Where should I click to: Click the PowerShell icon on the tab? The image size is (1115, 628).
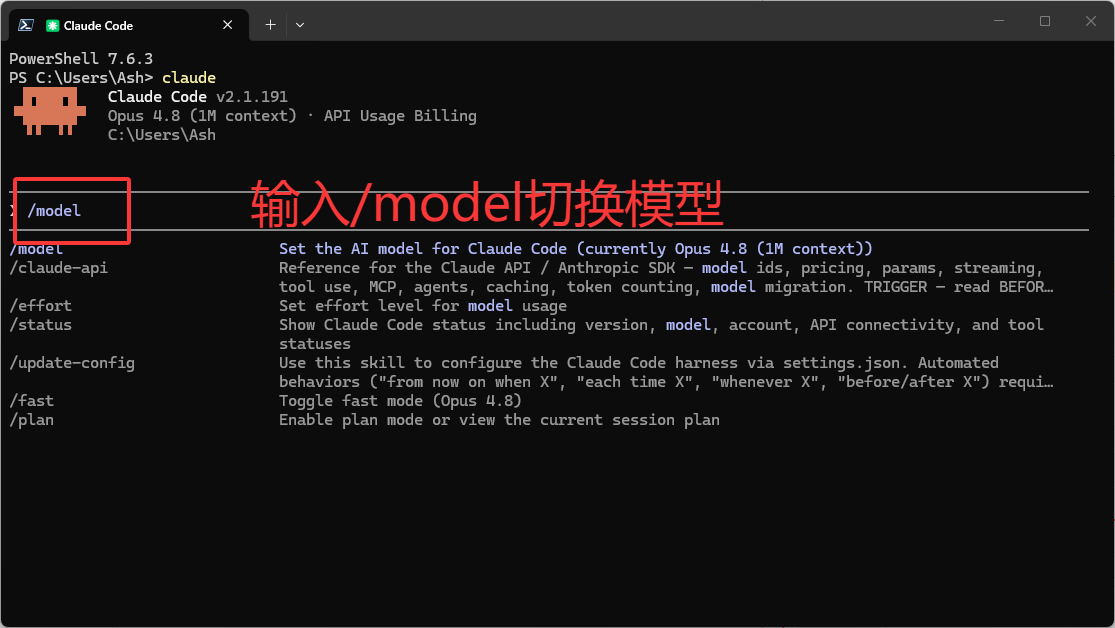[x=26, y=25]
